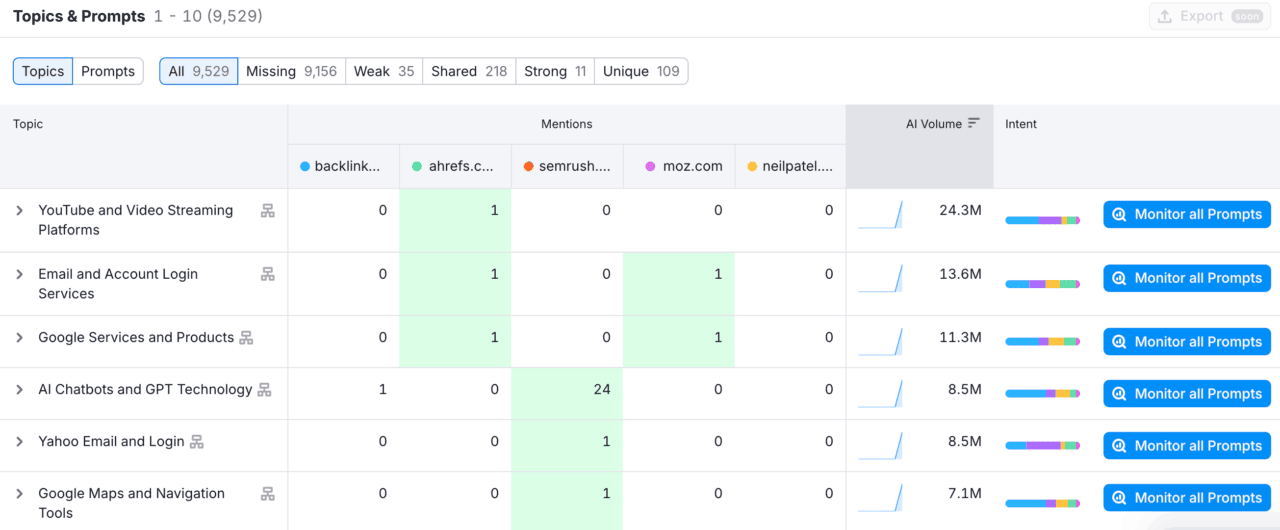
Task: Click ahrefs mention cell for Google Services row
Action: 455,342
